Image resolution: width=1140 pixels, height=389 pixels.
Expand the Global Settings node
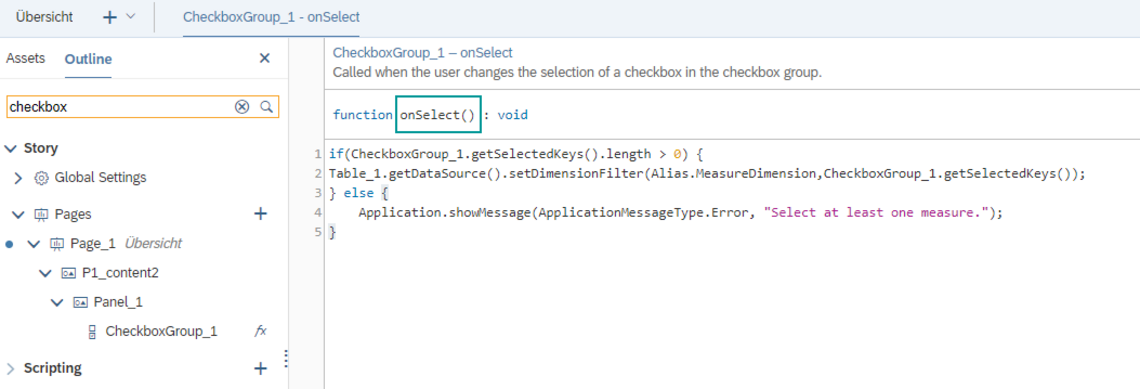click(19, 177)
